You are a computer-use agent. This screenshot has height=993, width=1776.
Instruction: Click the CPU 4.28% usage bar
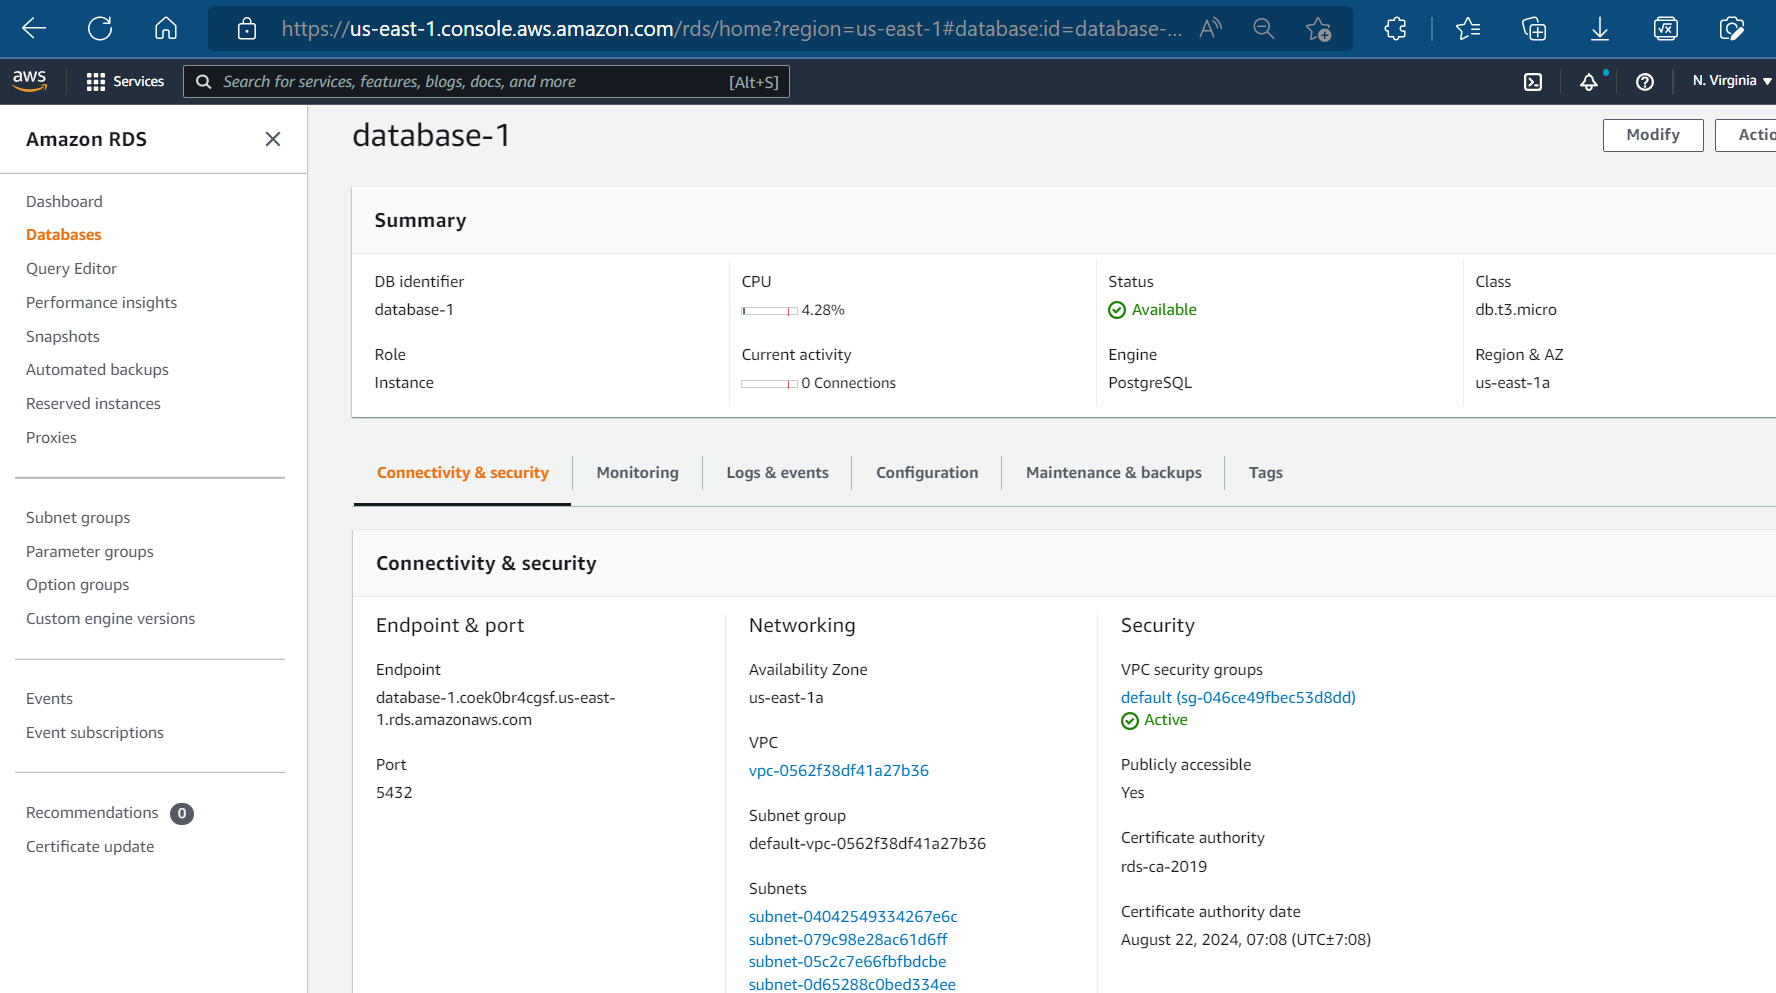[x=769, y=311]
